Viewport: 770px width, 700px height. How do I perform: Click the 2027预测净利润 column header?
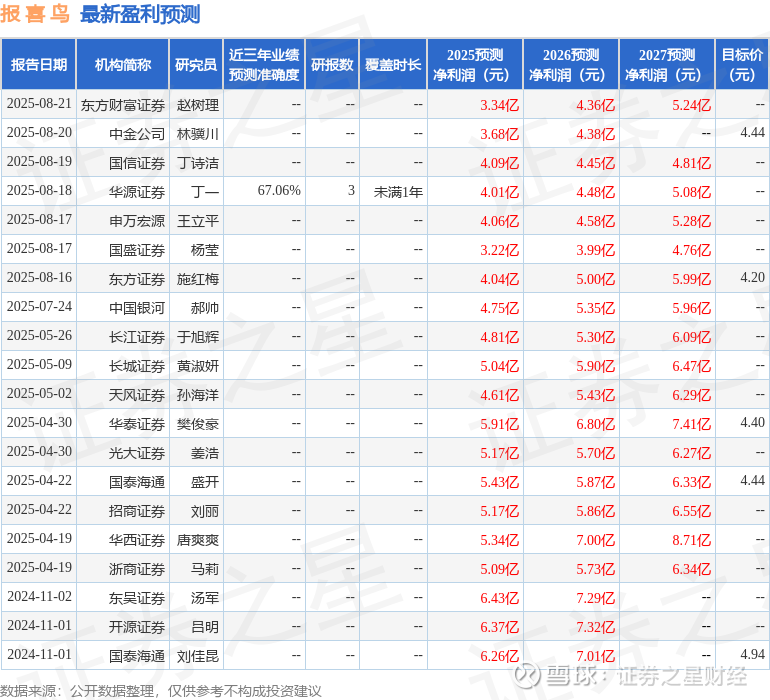click(x=667, y=64)
